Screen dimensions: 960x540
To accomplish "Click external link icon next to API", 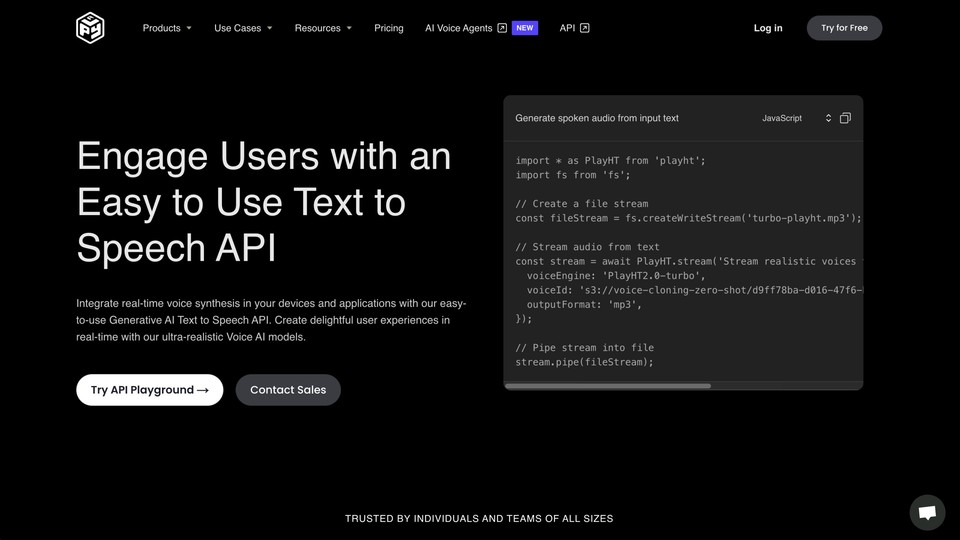I will (x=585, y=28).
